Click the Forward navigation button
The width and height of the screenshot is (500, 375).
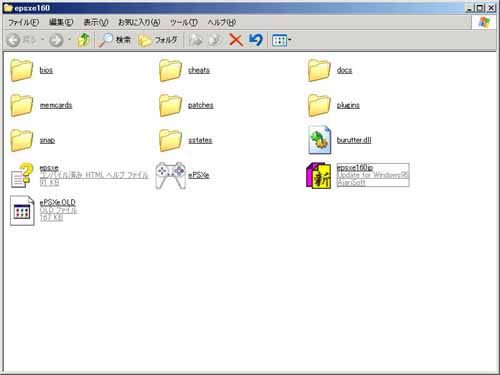point(56,40)
